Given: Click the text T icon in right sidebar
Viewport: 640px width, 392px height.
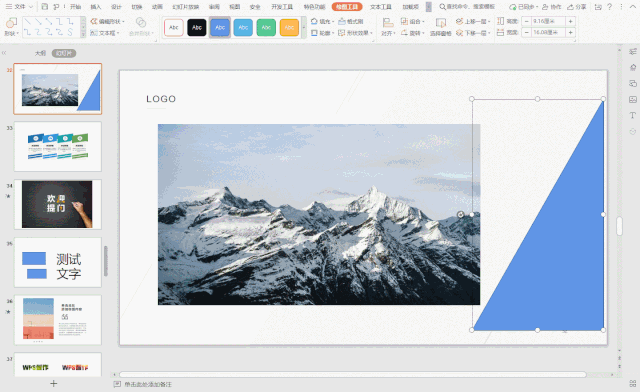Looking at the screenshot, I should 633,116.
